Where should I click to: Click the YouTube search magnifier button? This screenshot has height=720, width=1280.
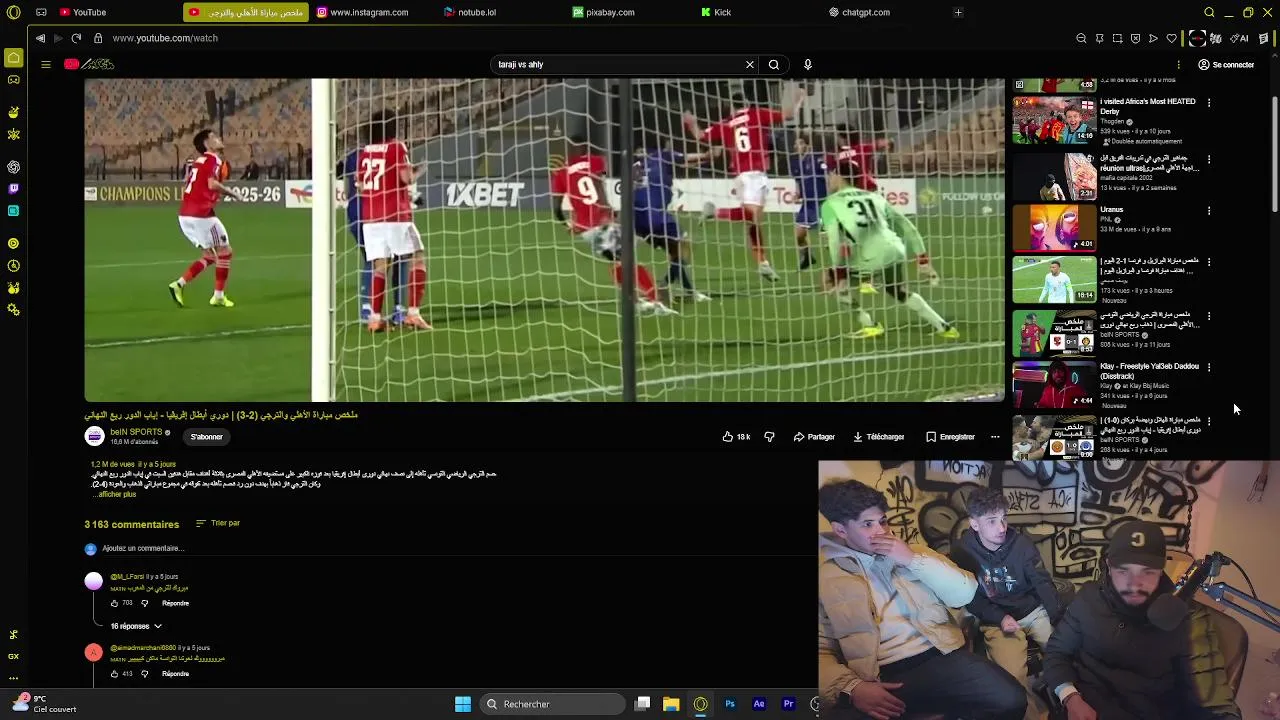(774, 64)
